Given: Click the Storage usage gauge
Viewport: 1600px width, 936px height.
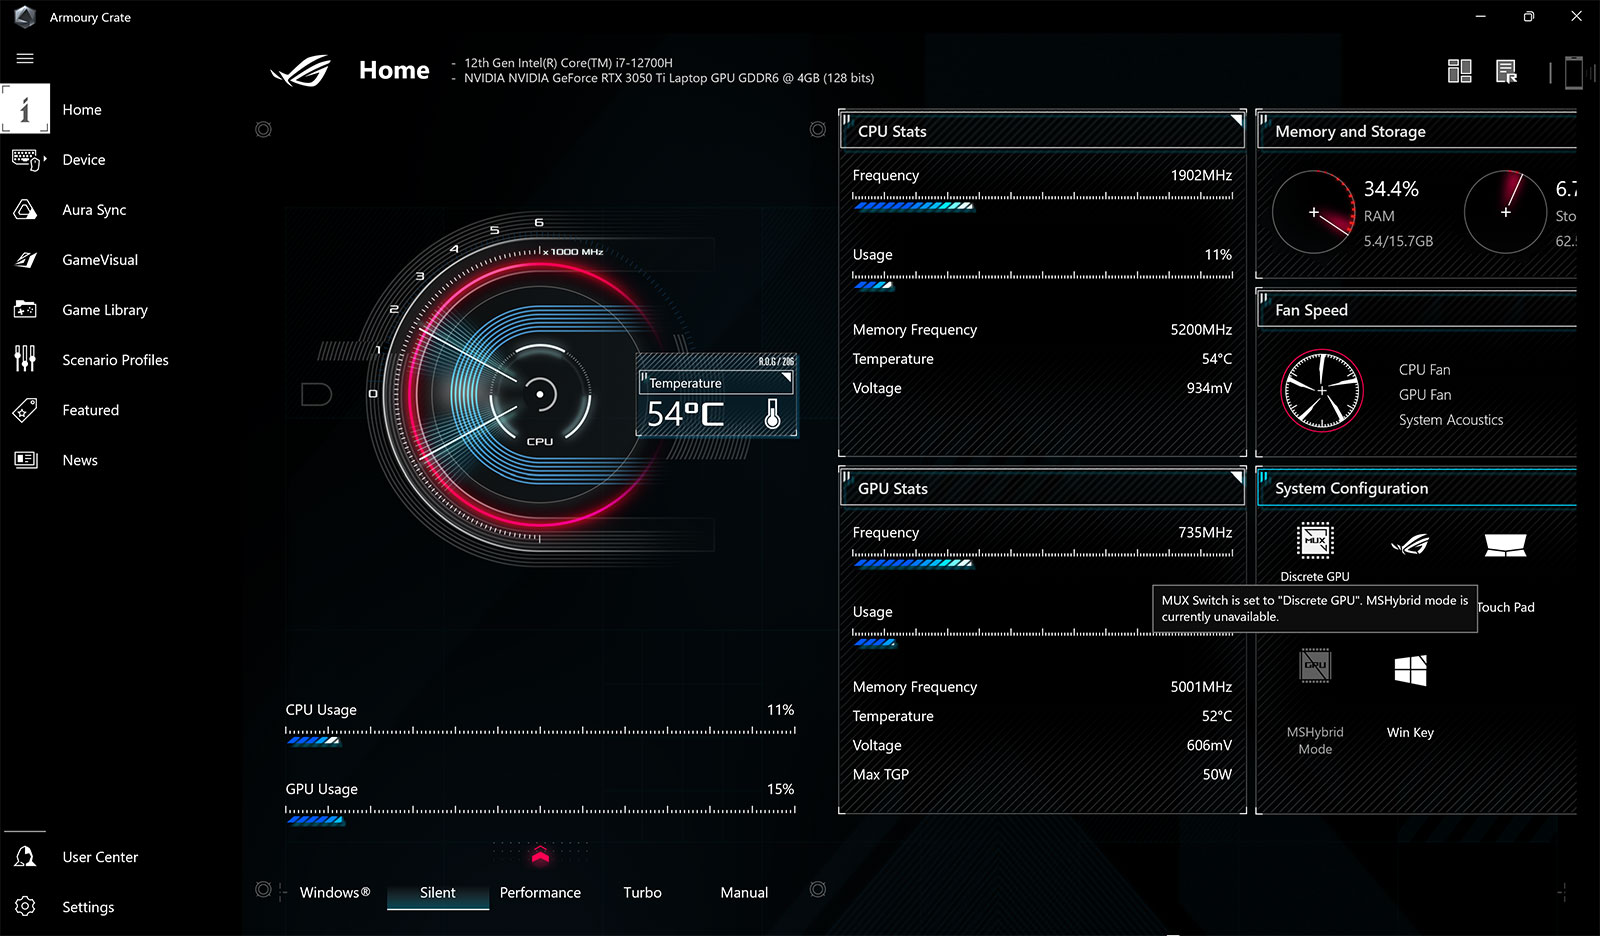Looking at the screenshot, I should (1505, 212).
